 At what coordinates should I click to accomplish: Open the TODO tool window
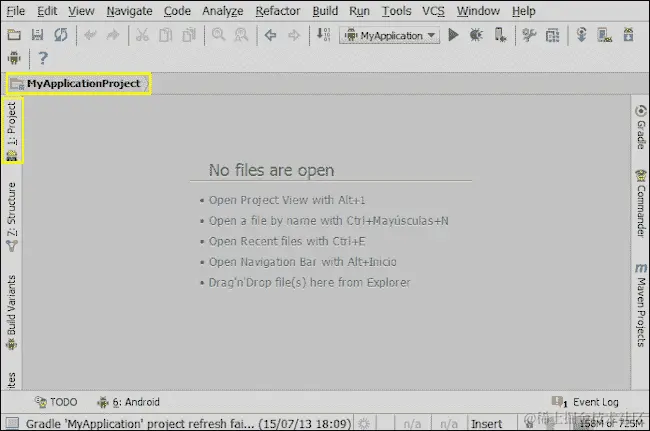[56, 402]
